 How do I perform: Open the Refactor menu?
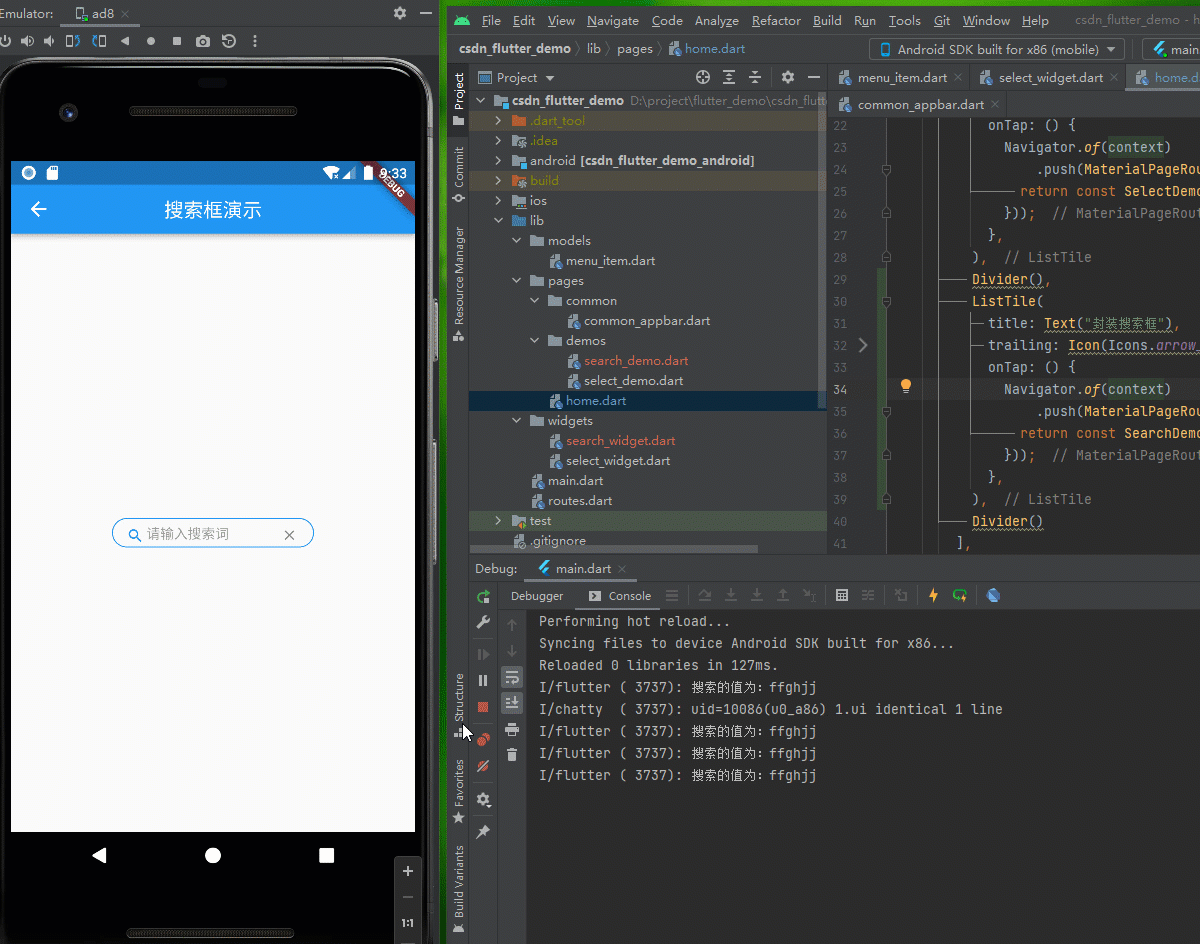coord(776,20)
